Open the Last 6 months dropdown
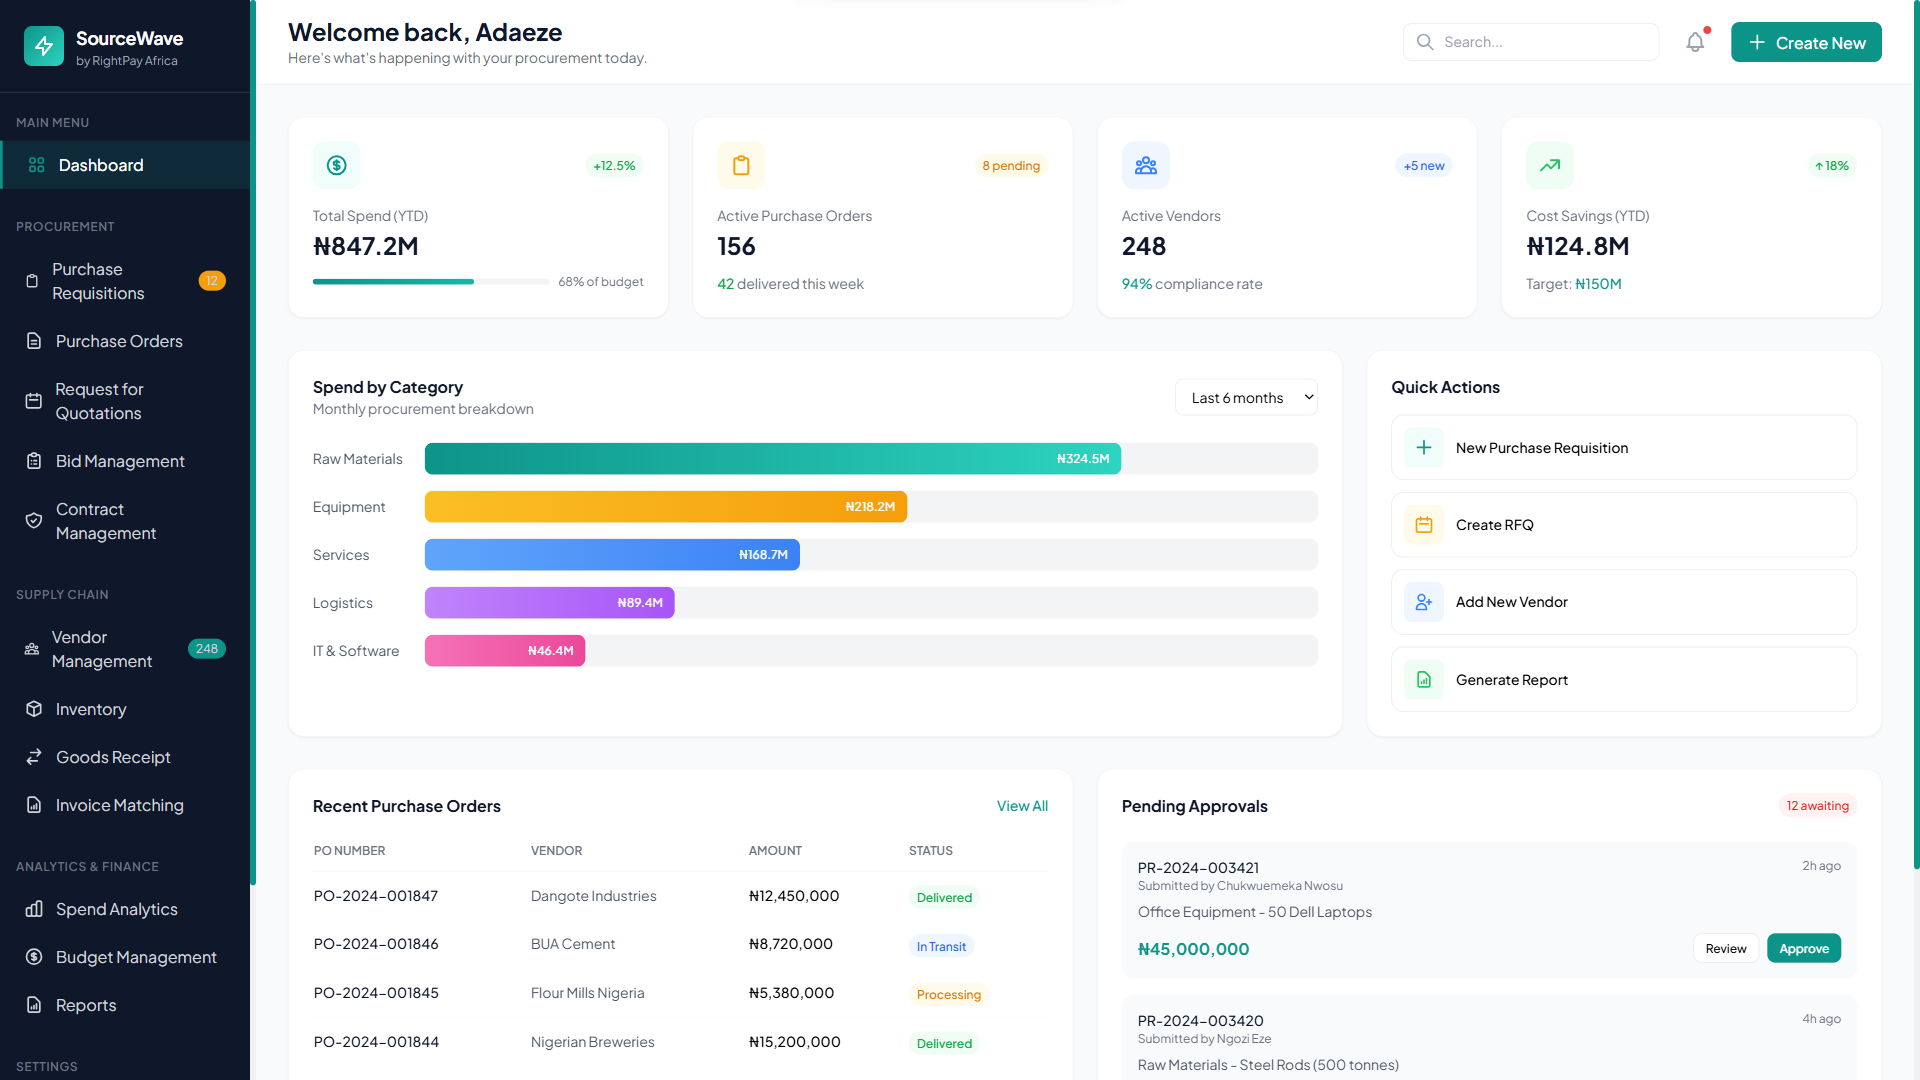The height and width of the screenshot is (1080, 1920). 1246,398
